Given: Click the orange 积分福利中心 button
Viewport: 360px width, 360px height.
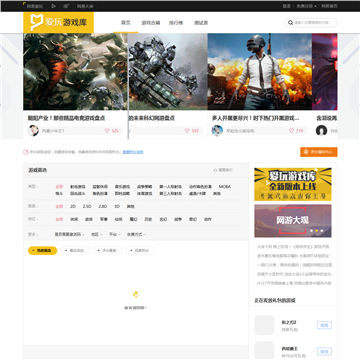Looking at the screenshot, I should click(319, 152).
